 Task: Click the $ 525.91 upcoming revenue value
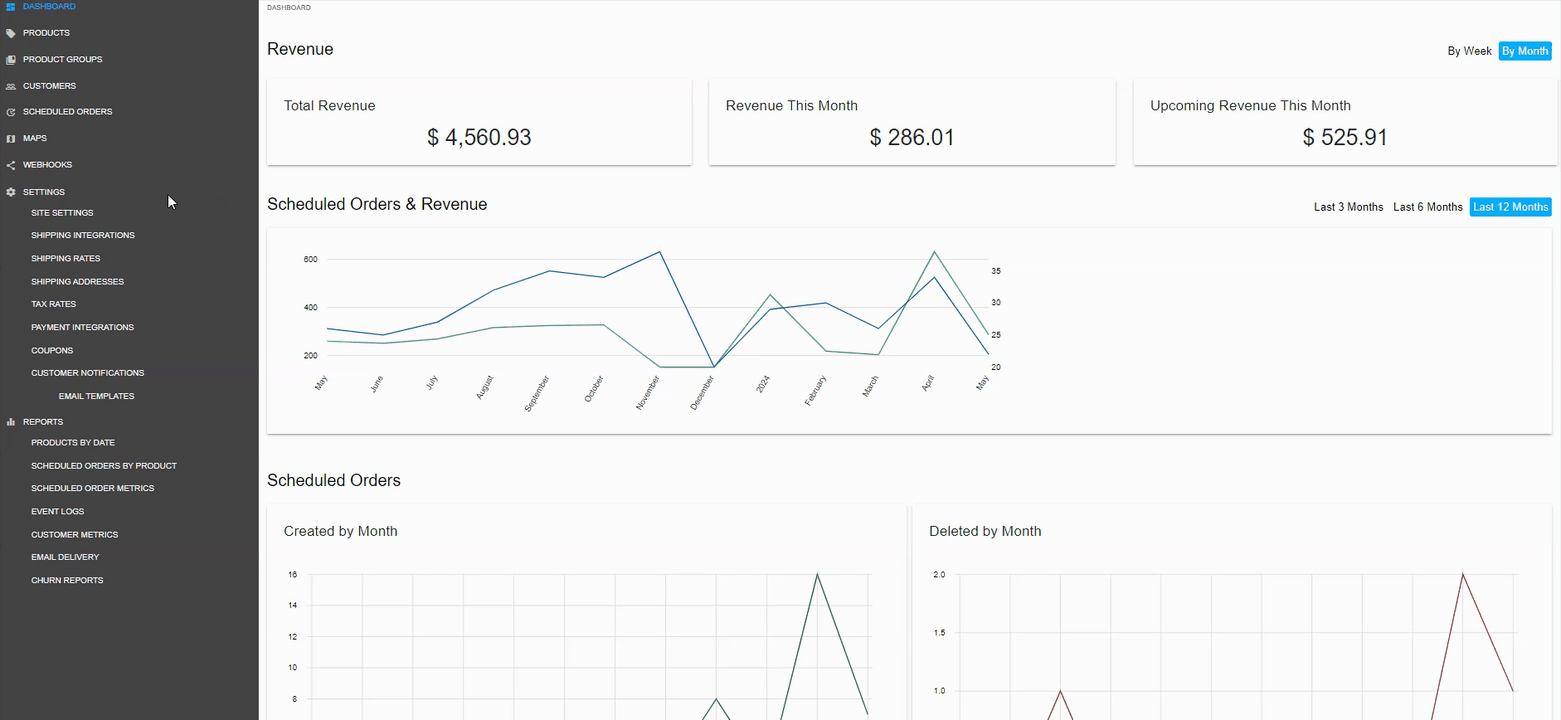pyautogui.click(x=1345, y=138)
